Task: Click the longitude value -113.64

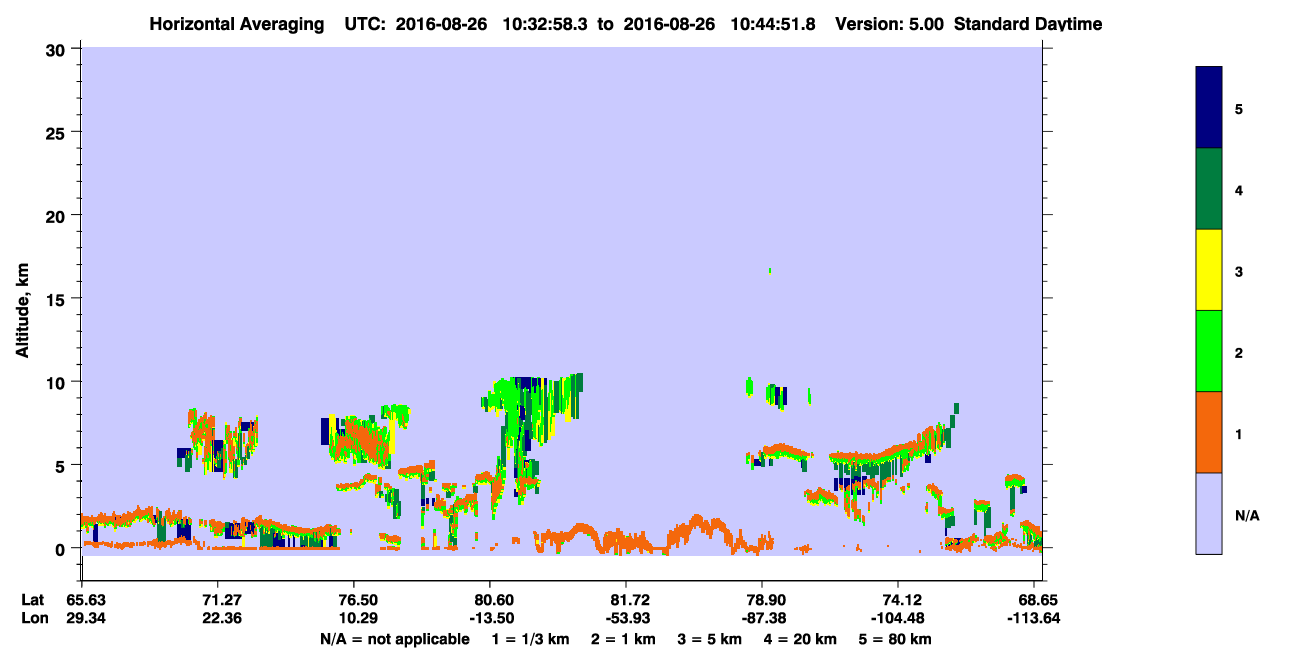Action: (x=1034, y=618)
